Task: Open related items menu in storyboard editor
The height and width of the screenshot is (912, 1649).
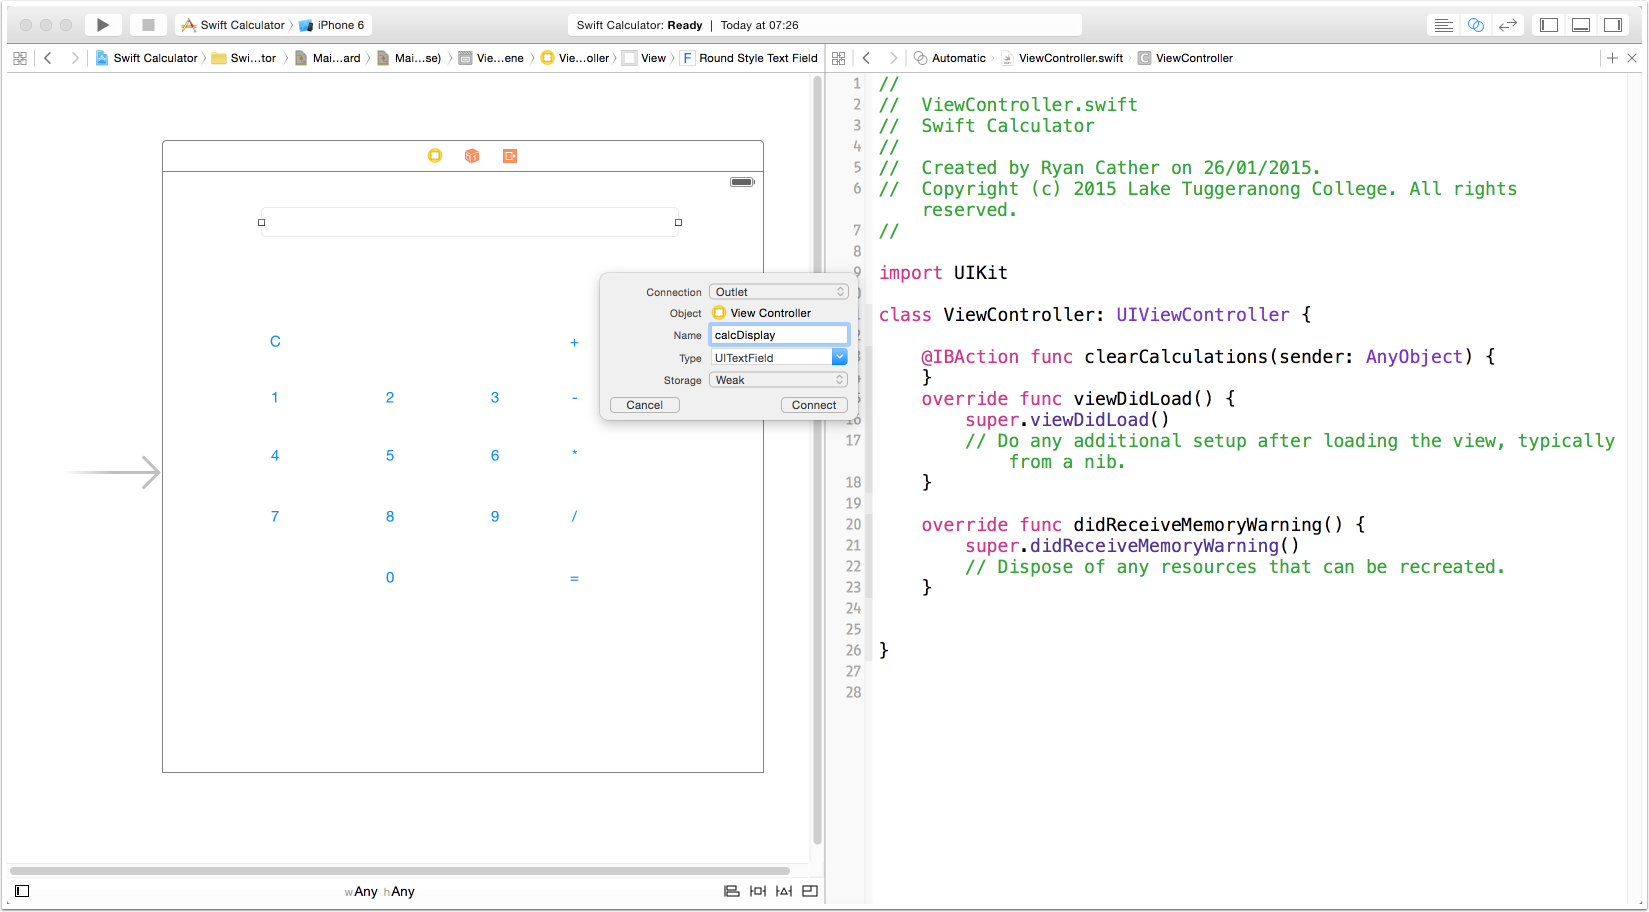Action: click(x=20, y=58)
